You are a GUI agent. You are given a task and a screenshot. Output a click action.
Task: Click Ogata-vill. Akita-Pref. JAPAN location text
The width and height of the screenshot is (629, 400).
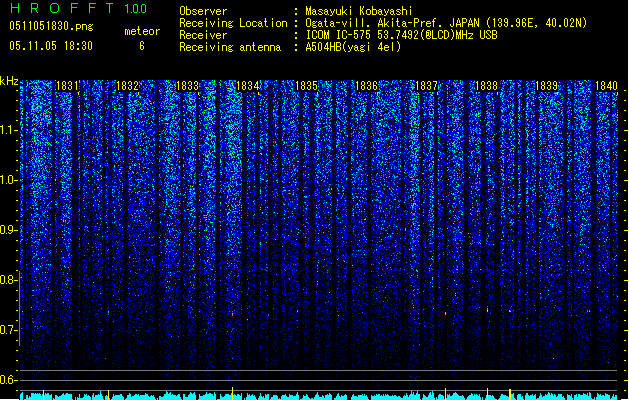(446, 23)
